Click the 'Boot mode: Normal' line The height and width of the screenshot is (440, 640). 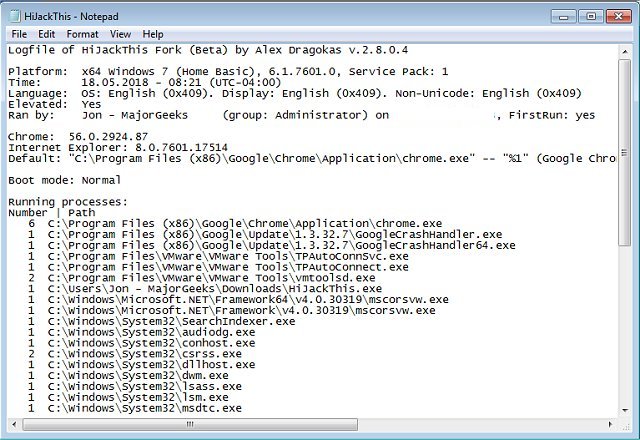pyautogui.click(x=64, y=180)
